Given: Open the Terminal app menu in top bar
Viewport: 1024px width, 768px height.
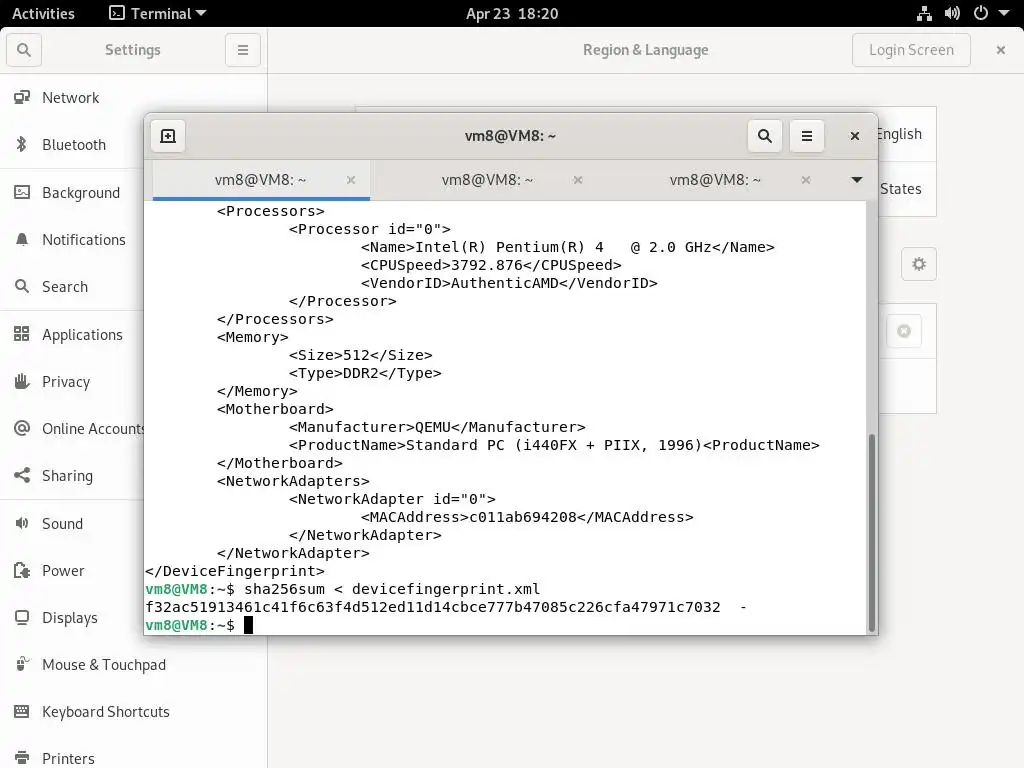Looking at the screenshot, I should coord(157,13).
